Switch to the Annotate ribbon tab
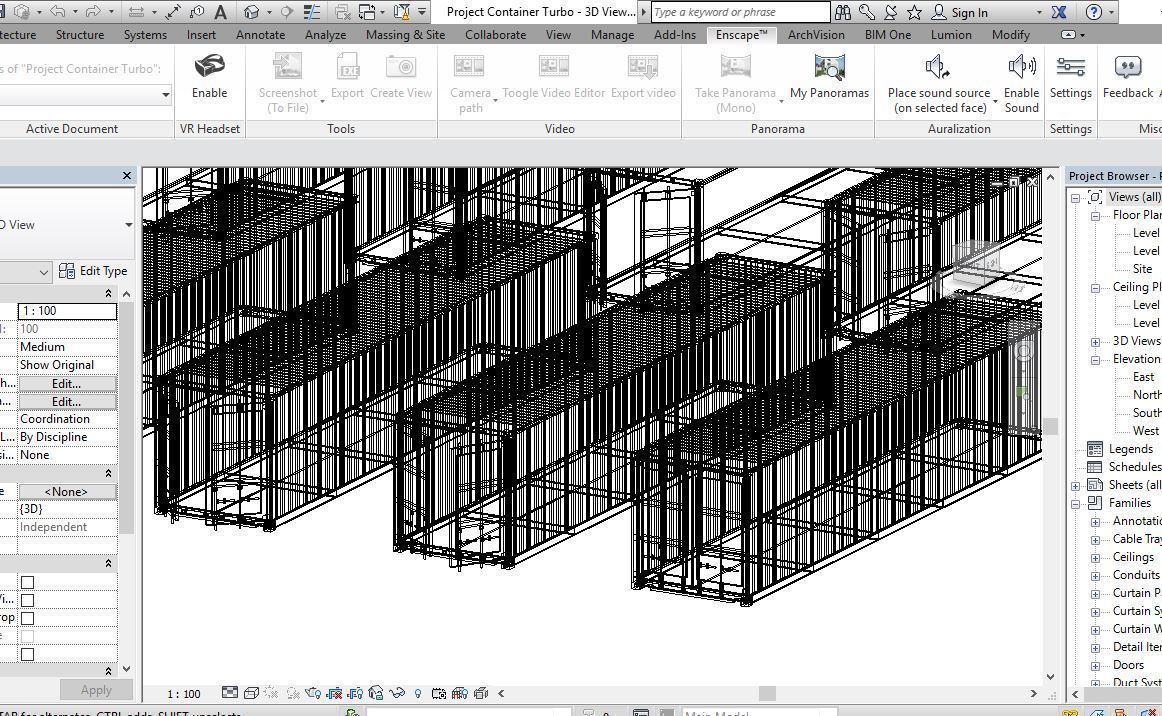Viewport: 1162px width, 716px height. 260,34
